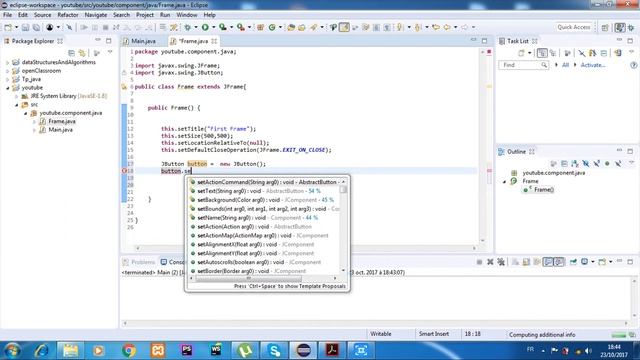Click the Chrome icon in taskbar
This screenshot has height=360, width=640.
point(129,350)
